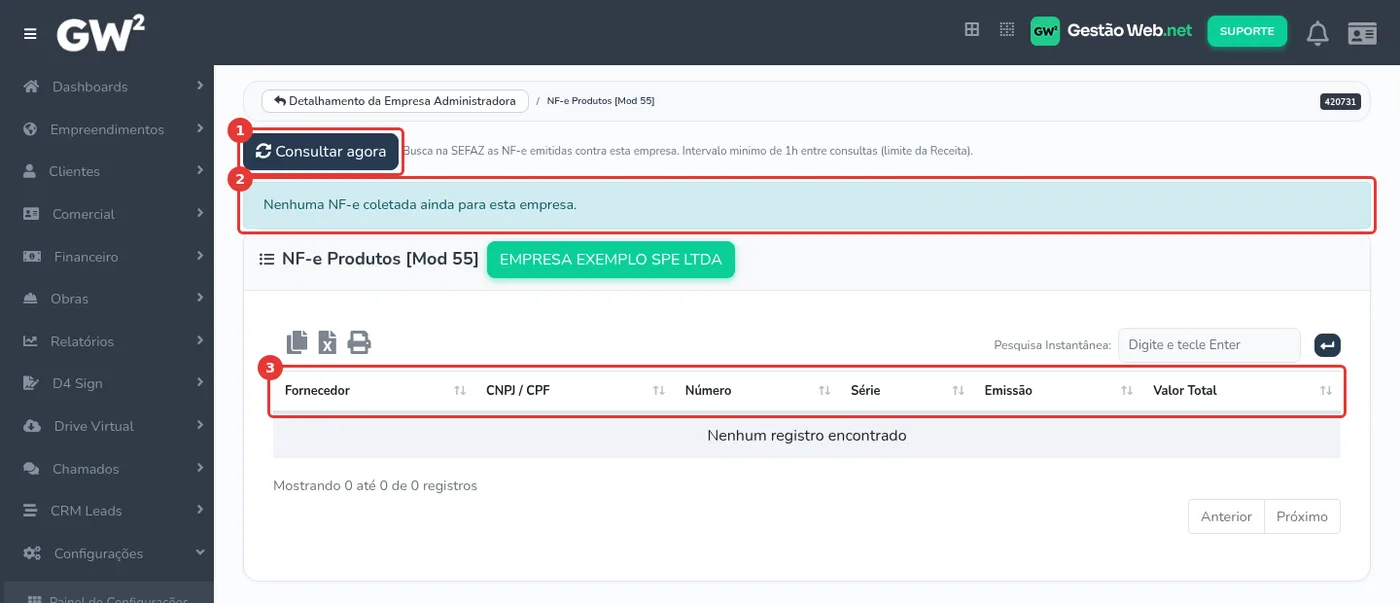Image resolution: width=1400 pixels, height=603 pixels.
Task: Click the CRM Leads list icon
Action: coord(31,510)
